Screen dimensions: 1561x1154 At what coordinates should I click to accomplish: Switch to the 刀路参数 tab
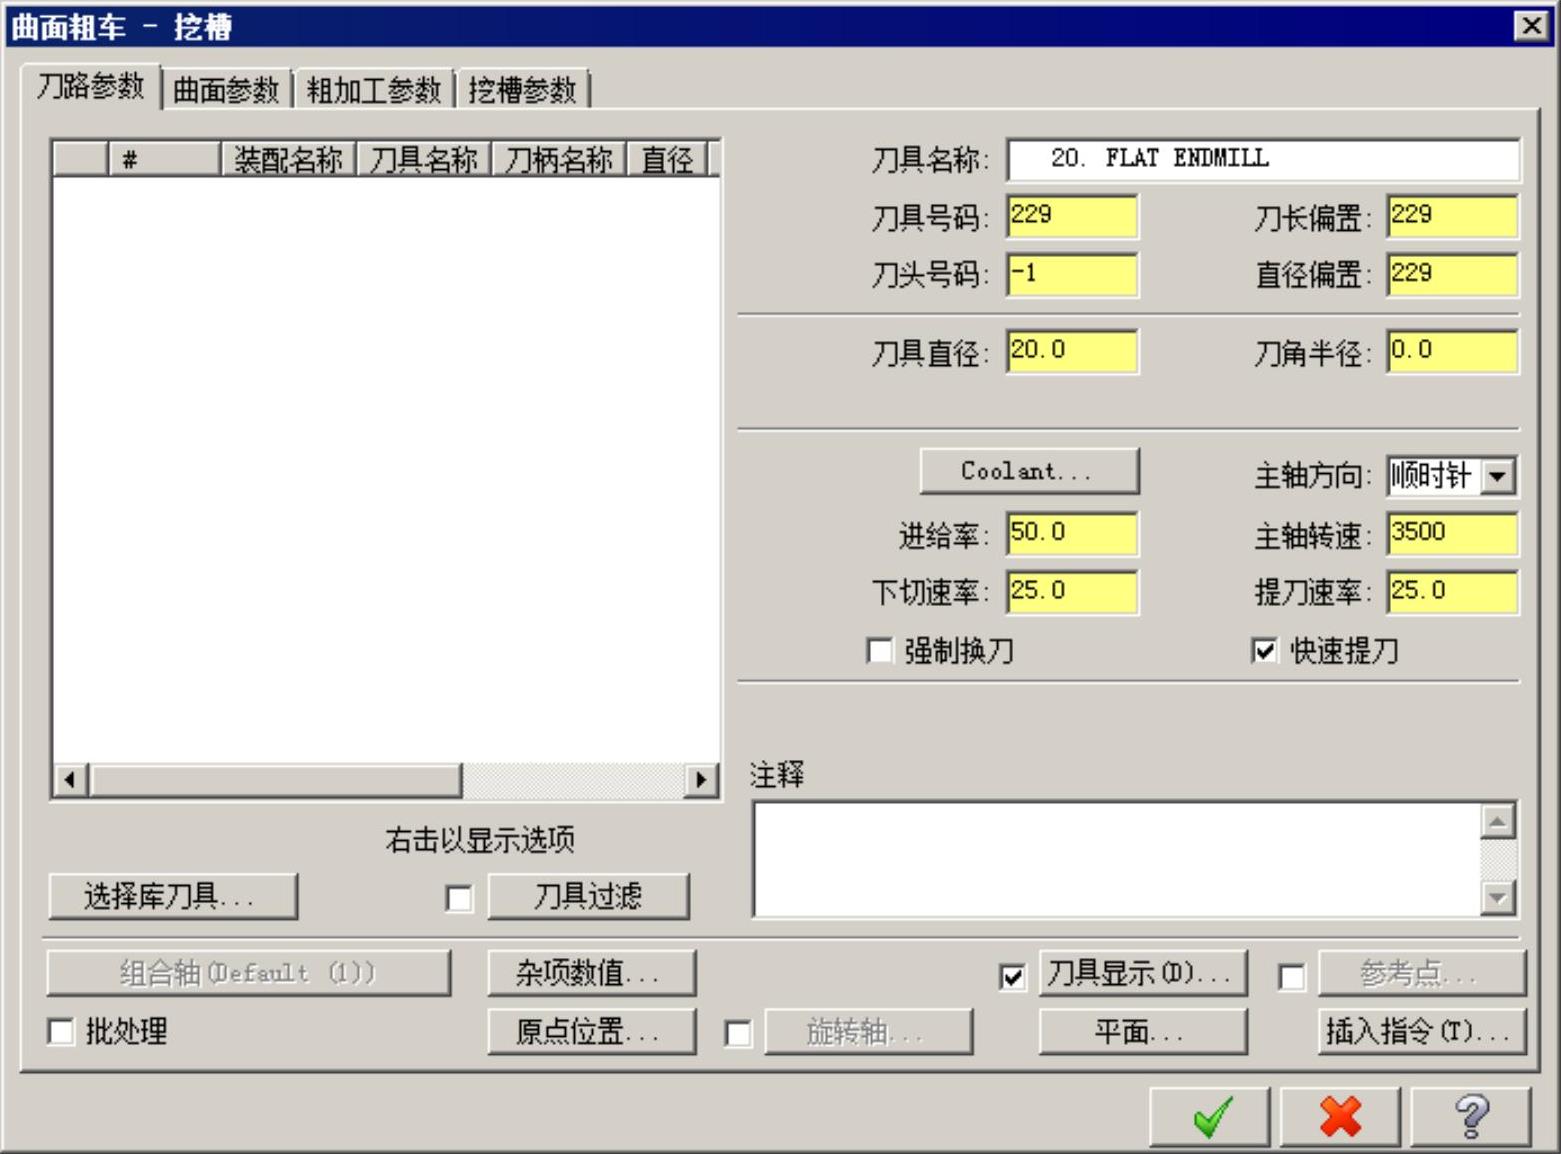91,87
